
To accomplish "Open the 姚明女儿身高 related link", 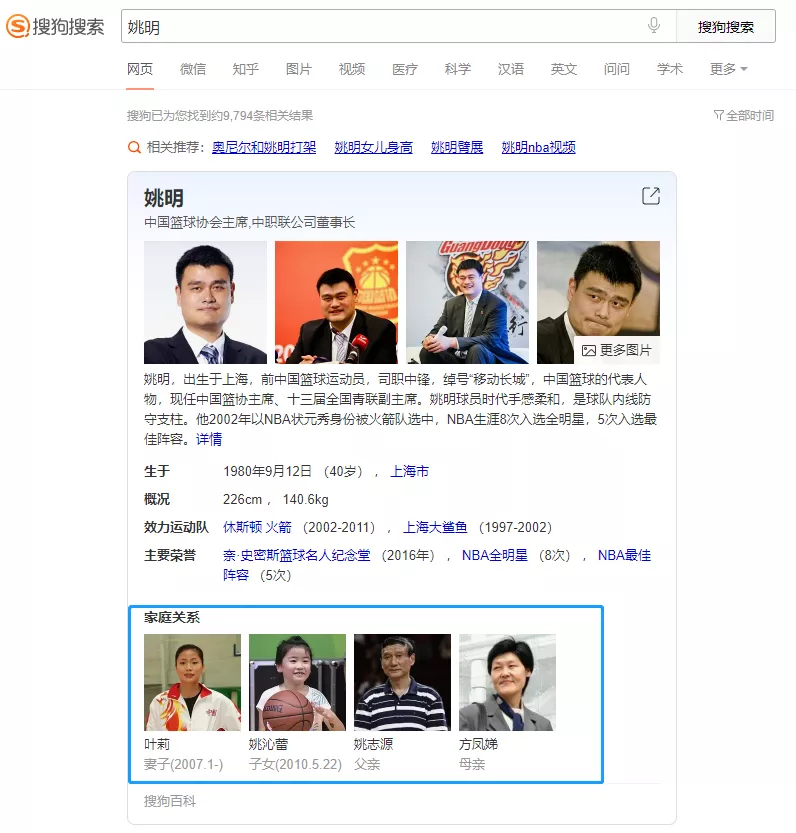I will [x=374, y=147].
